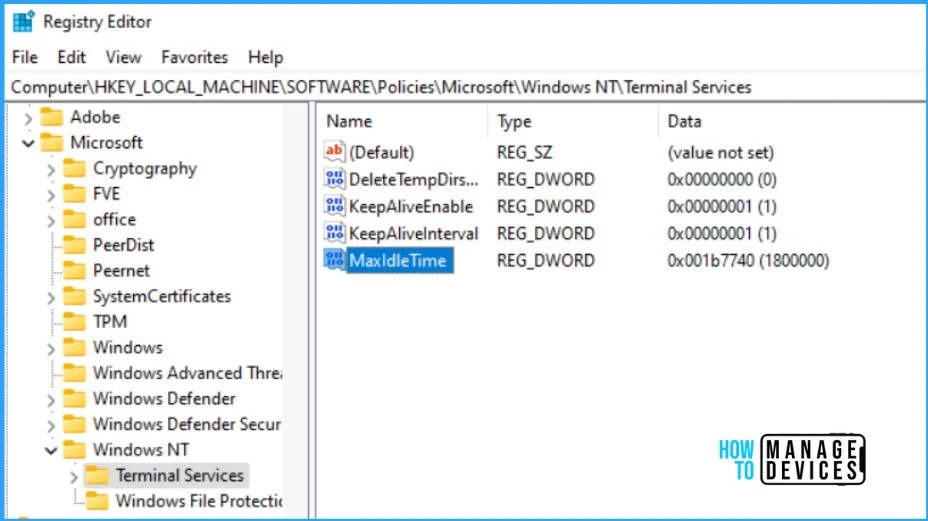Open the File menu
This screenshot has height=521, width=928.
tap(25, 57)
